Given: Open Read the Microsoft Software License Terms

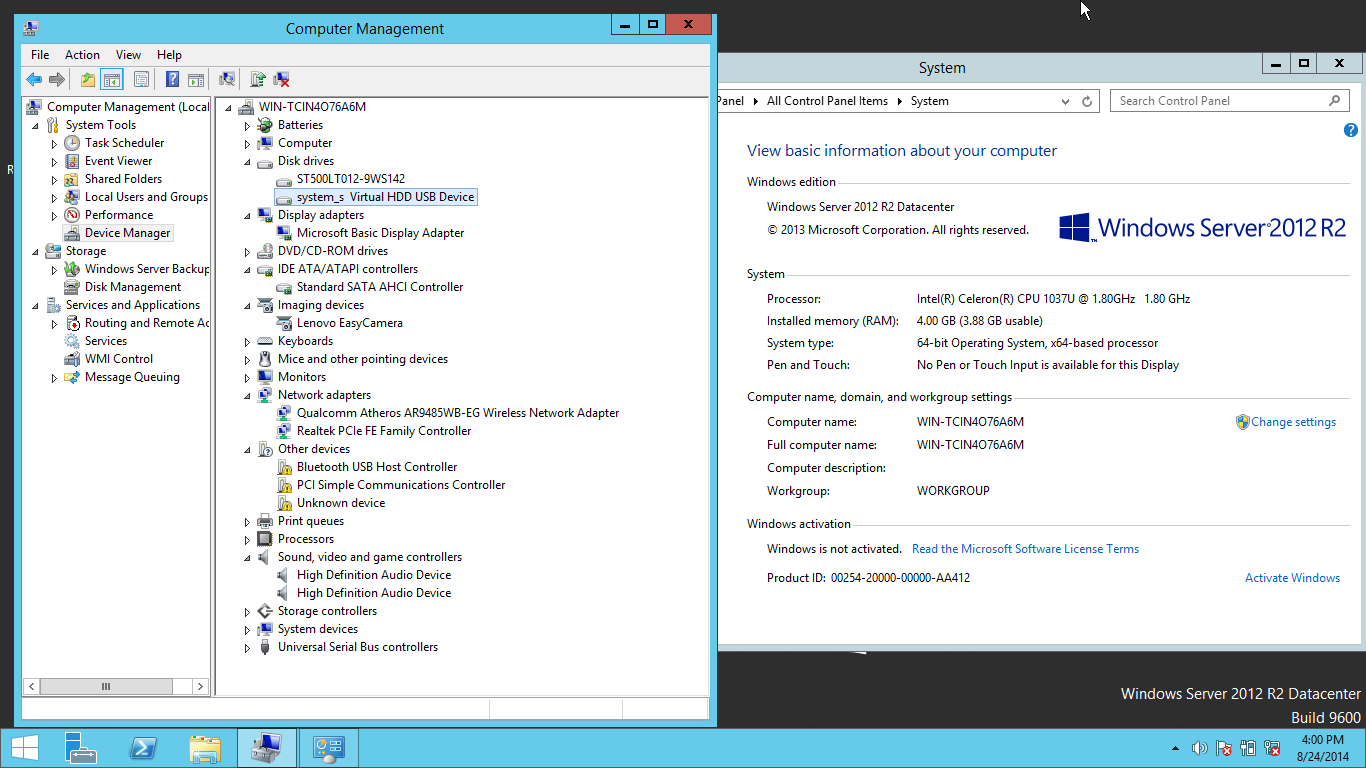Looking at the screenshot, I should click(x=1025, y=549).
